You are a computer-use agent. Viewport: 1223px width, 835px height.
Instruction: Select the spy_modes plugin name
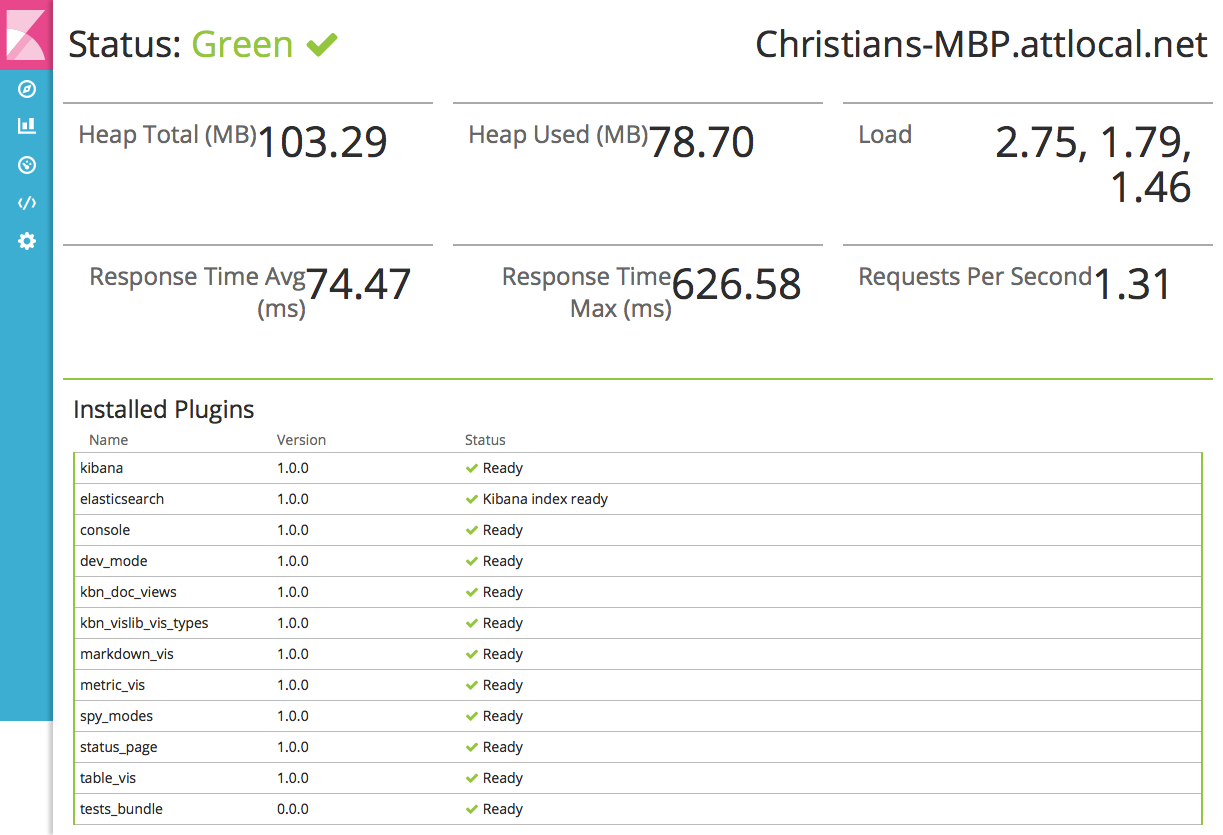click(x=117, y=716)
